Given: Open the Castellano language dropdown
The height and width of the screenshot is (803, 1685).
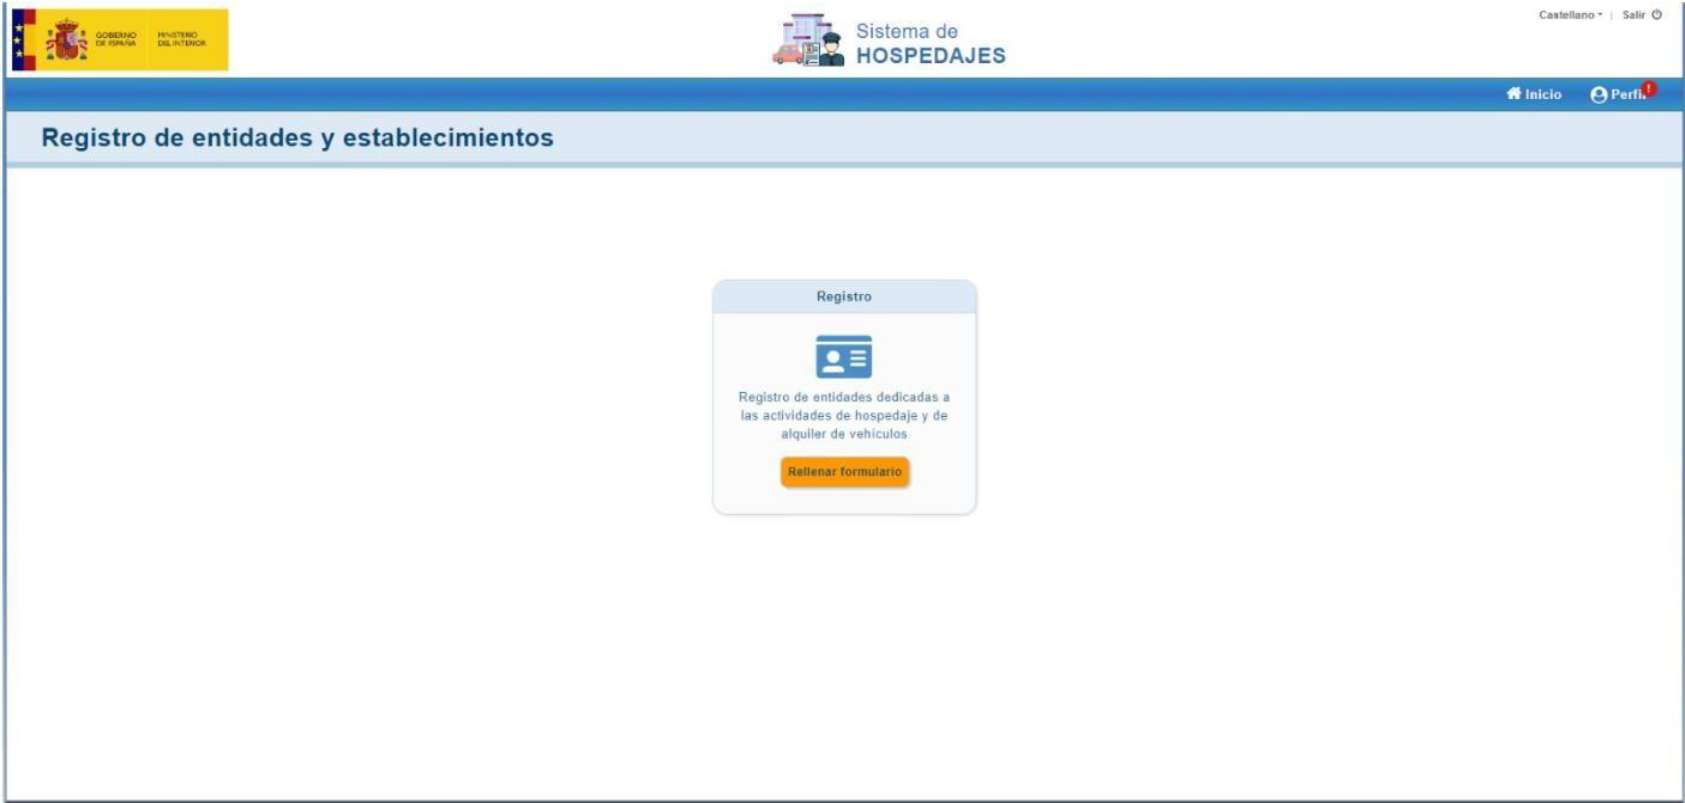Looking at the screenshot, I should tap(1566, 15).
